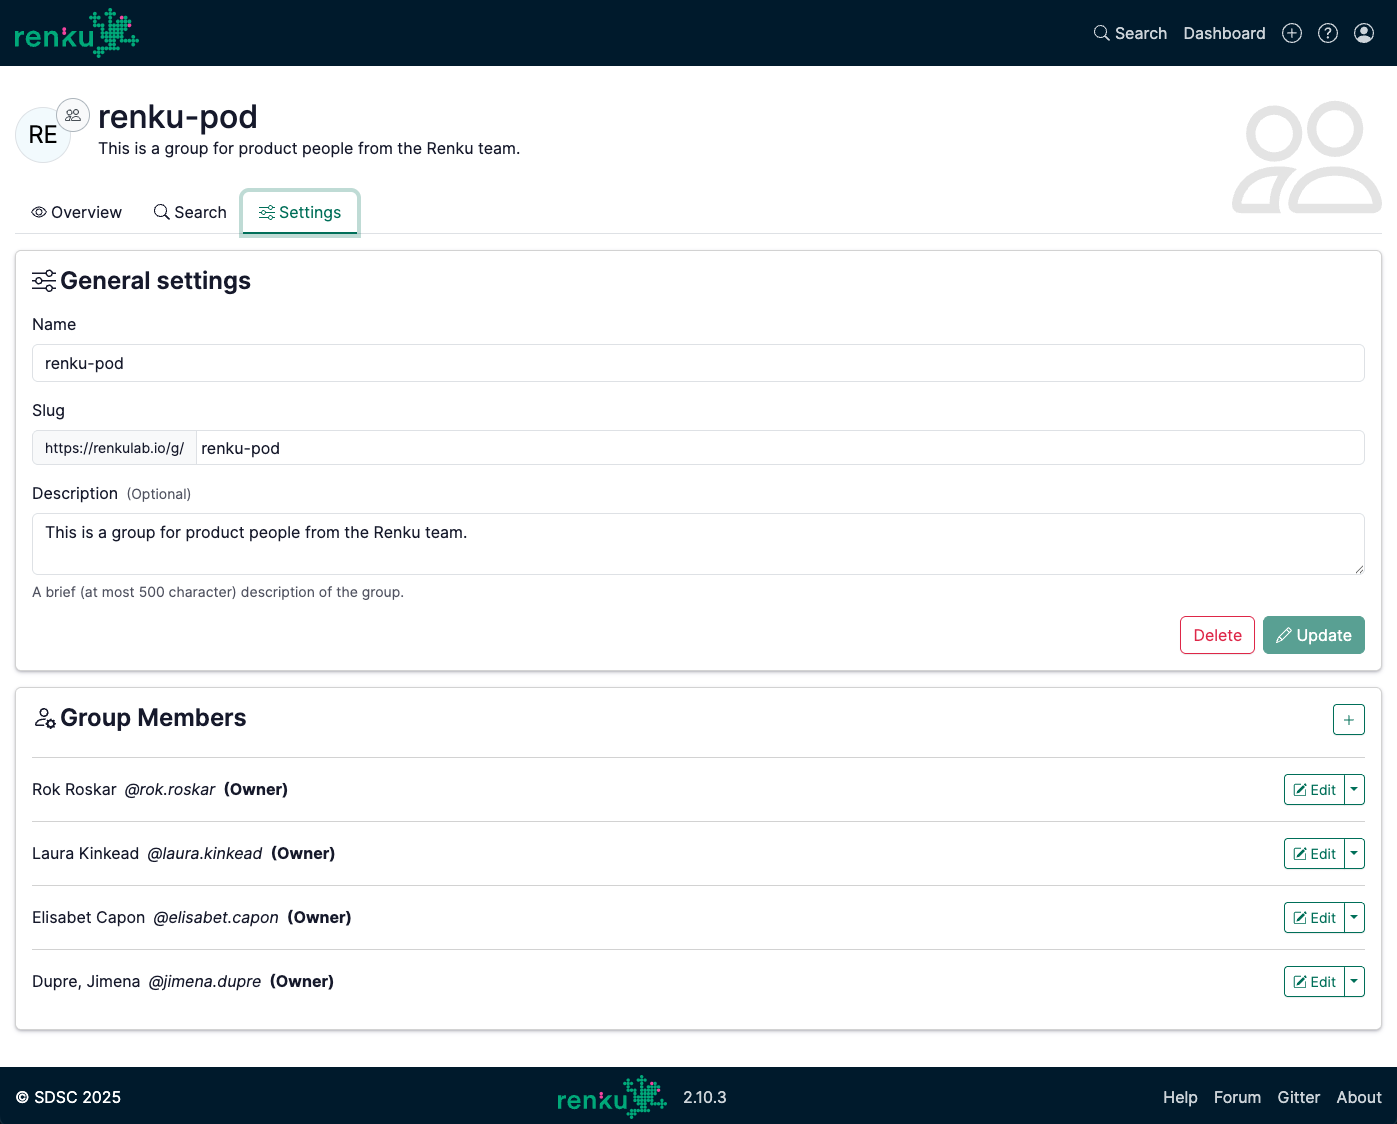This screenshot has height=1124, width=1397.
Task: Click the General settings heading
Action: click(155, 281)
